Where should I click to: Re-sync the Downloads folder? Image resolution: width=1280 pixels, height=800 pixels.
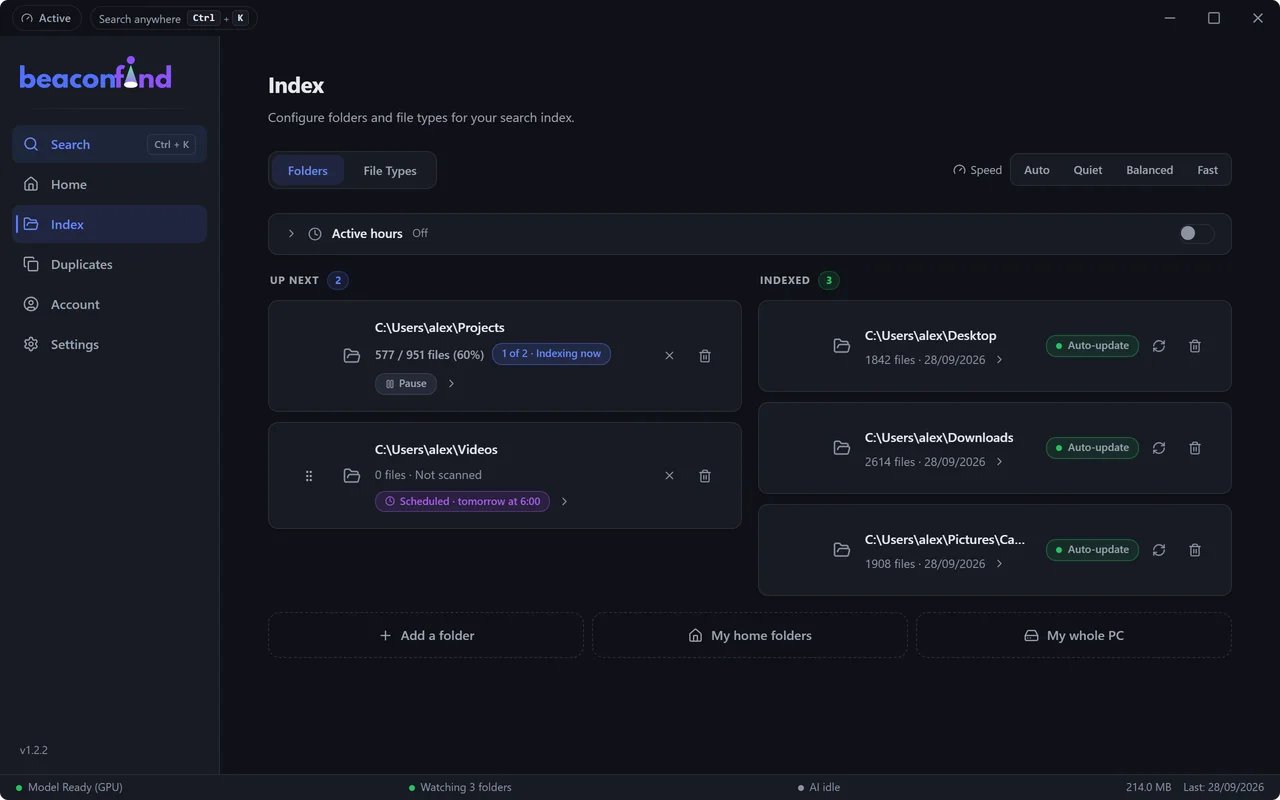(1159, 448)
